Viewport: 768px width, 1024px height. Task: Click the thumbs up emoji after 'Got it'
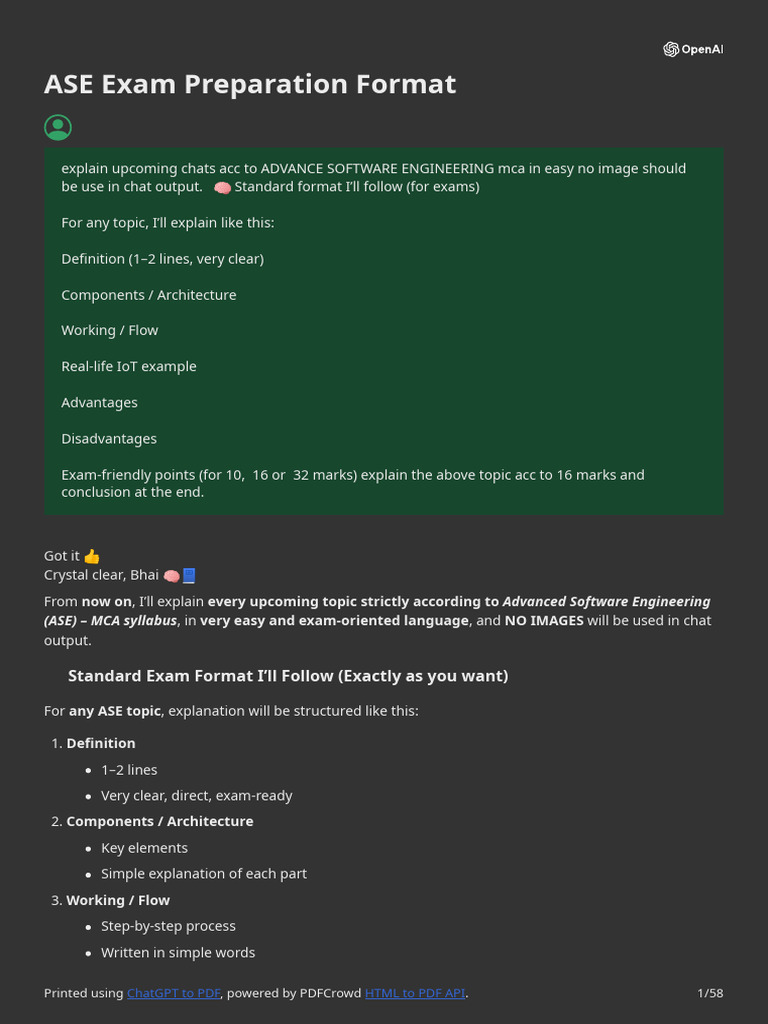pyautogui.click(x=92, y=556)
